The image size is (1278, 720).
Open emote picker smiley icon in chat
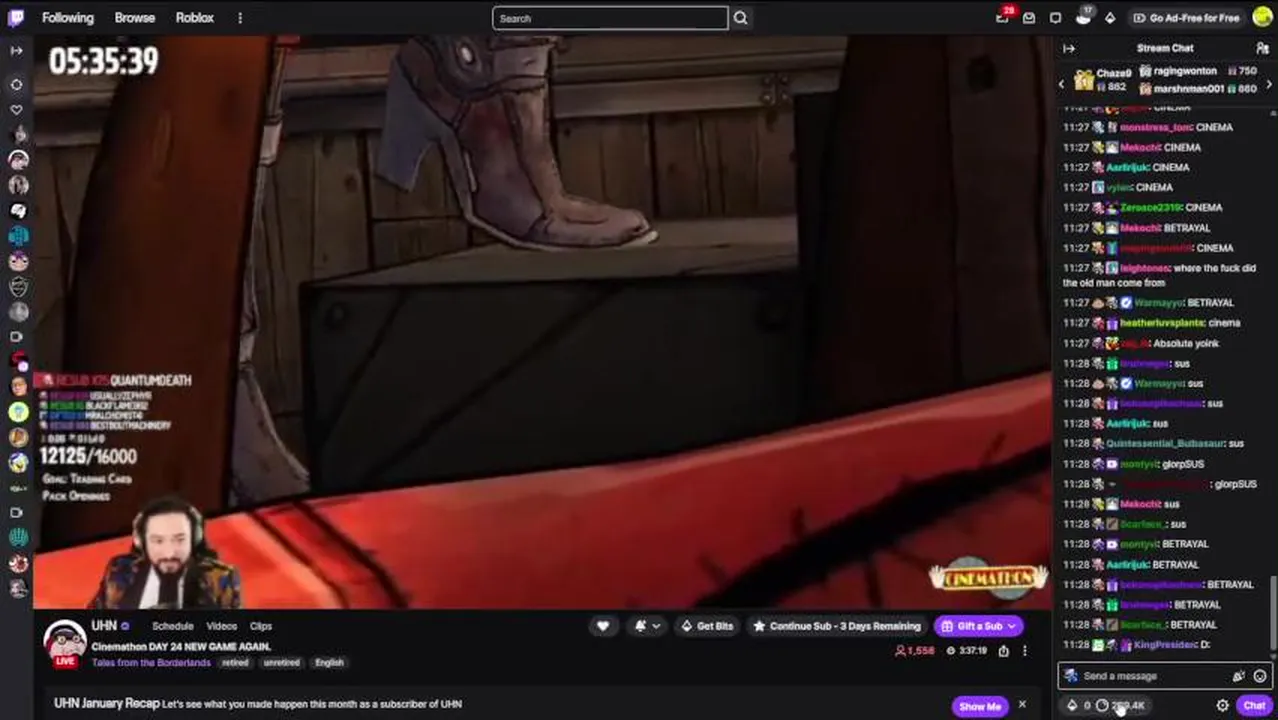pyautogui.click(x=1260, y=676)
